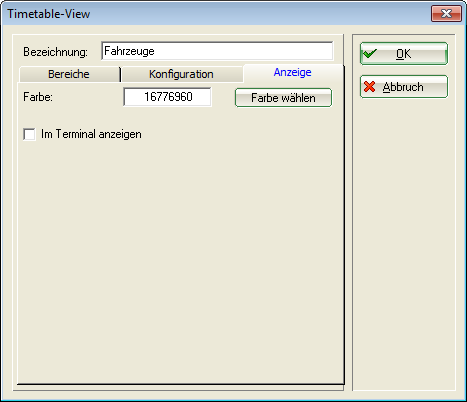Image resolution: width=467 pixels, height=402 pixels.
Task: Click the blank panel area below Abbruch
Action: coord(404,243)
